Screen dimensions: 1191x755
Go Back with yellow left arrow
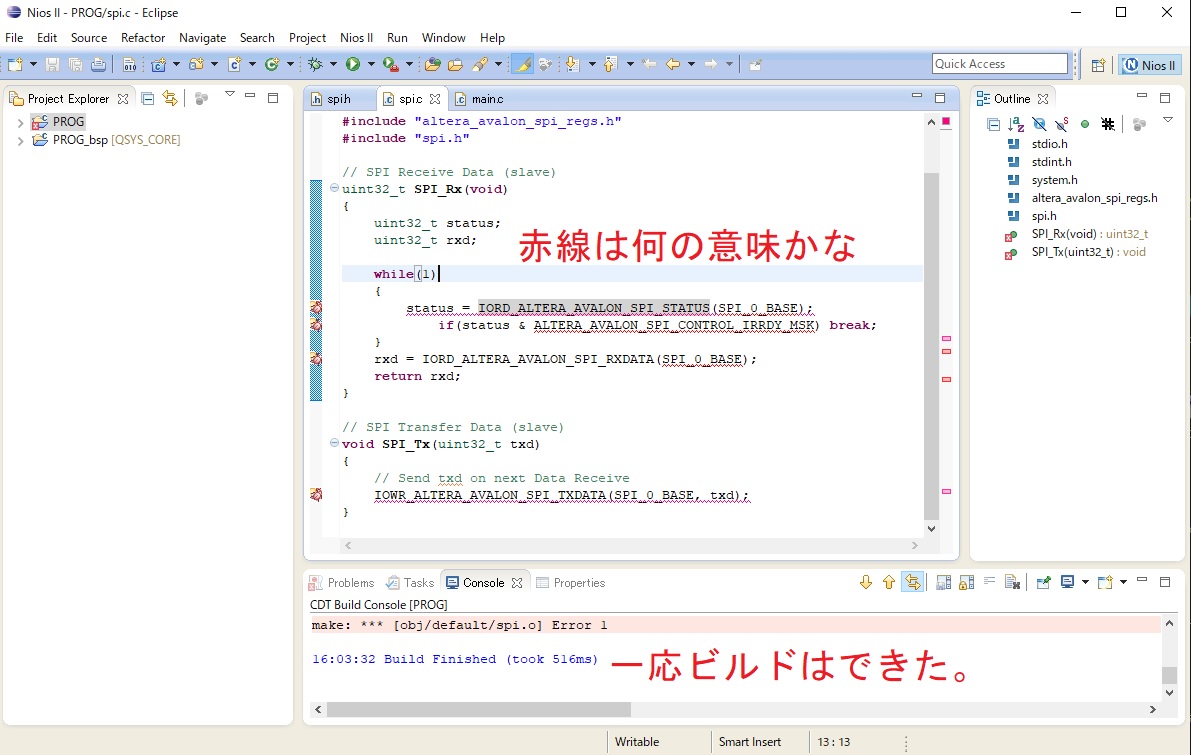click(673, 65)
